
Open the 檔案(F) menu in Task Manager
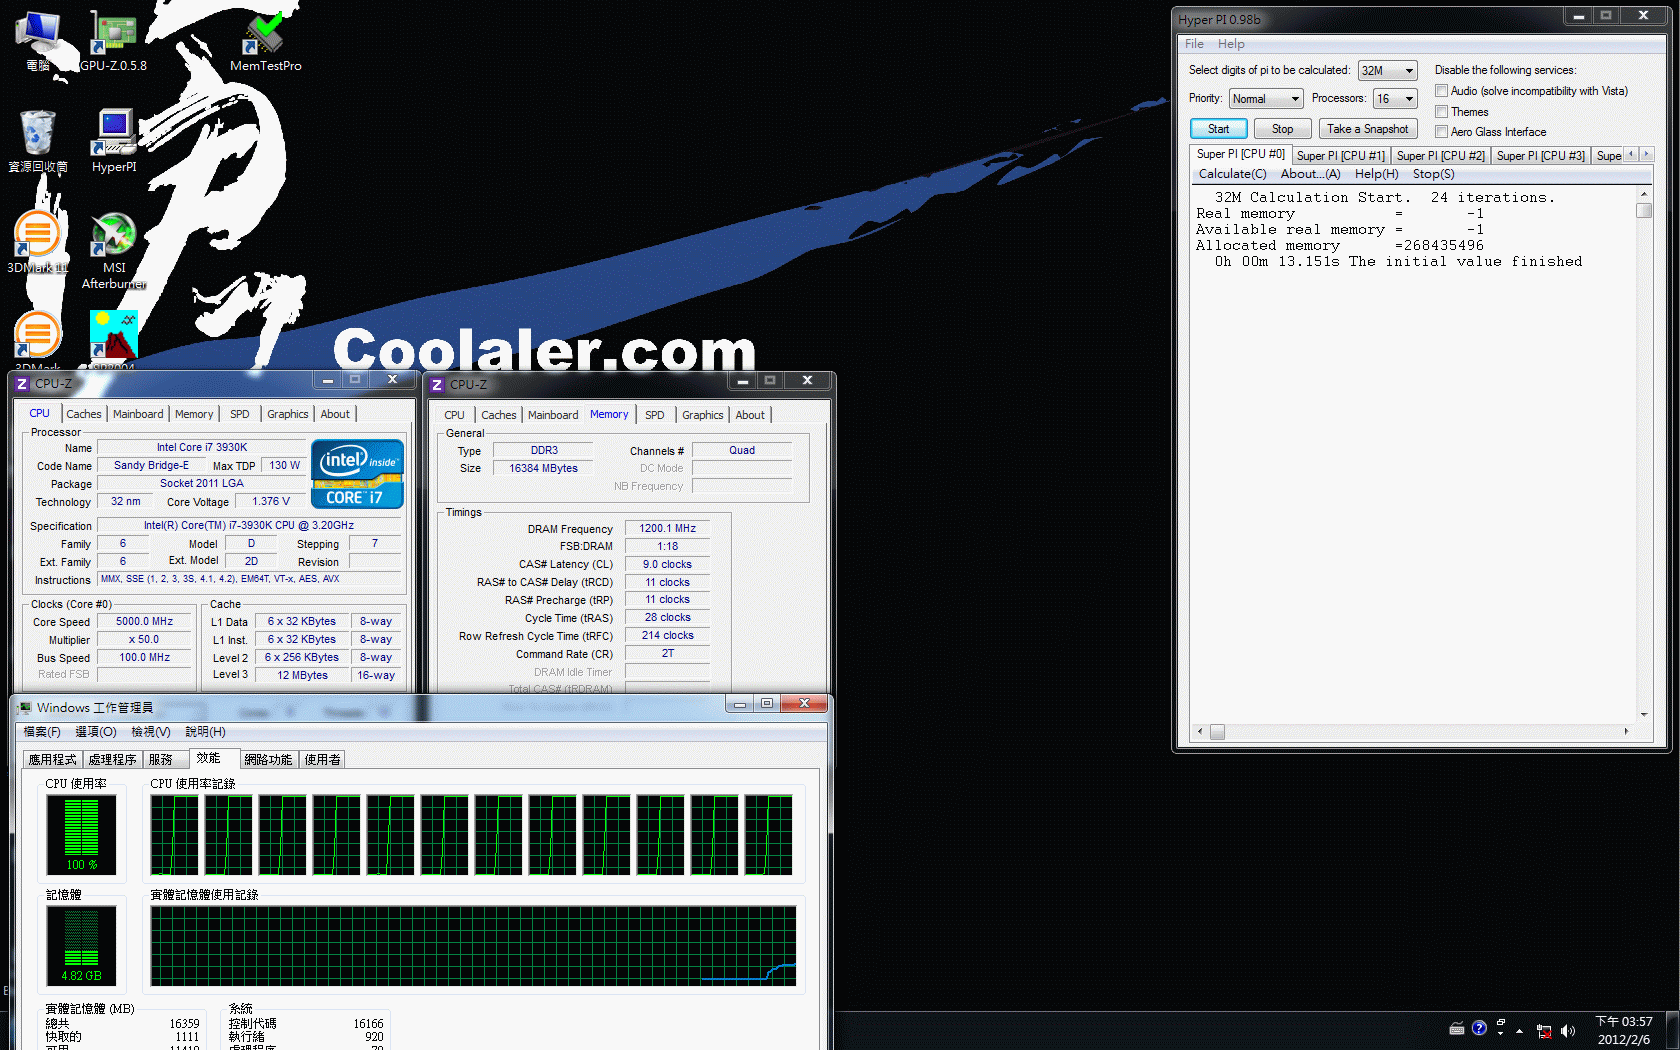42,732
